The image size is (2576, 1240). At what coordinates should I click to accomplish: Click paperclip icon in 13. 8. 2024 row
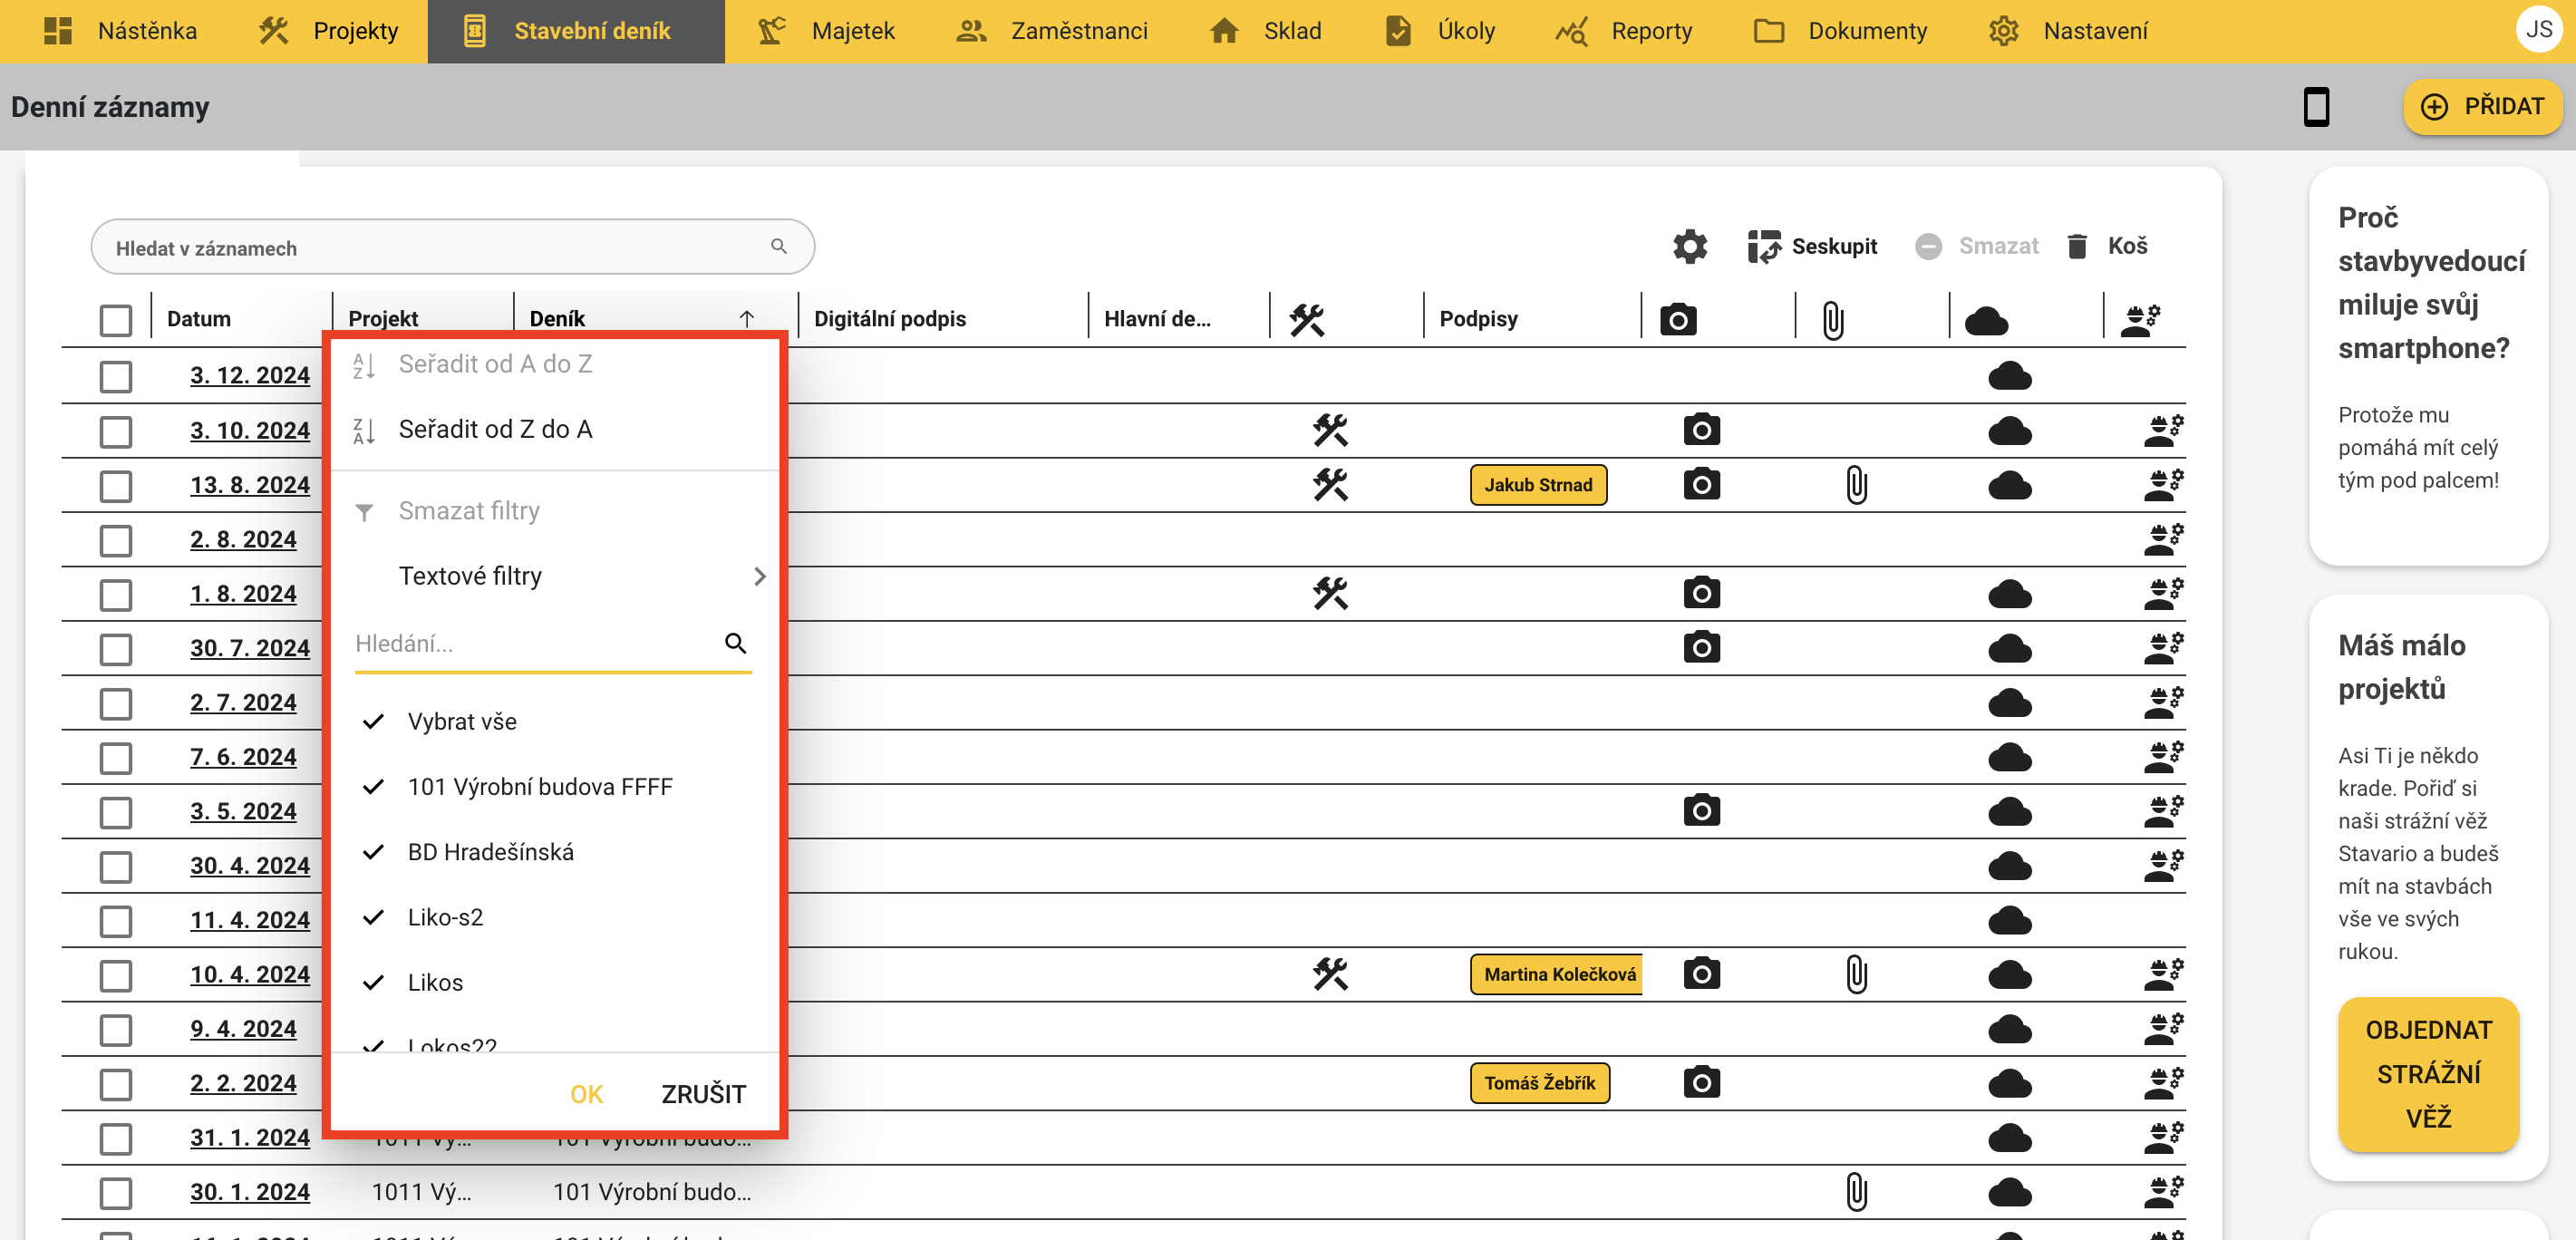[x=1856, y=485]
